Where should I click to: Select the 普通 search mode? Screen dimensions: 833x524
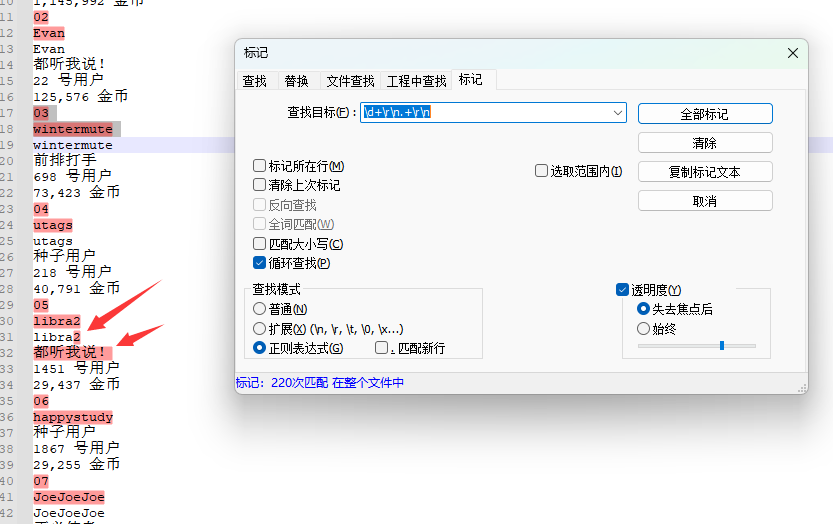pos(260,309)
